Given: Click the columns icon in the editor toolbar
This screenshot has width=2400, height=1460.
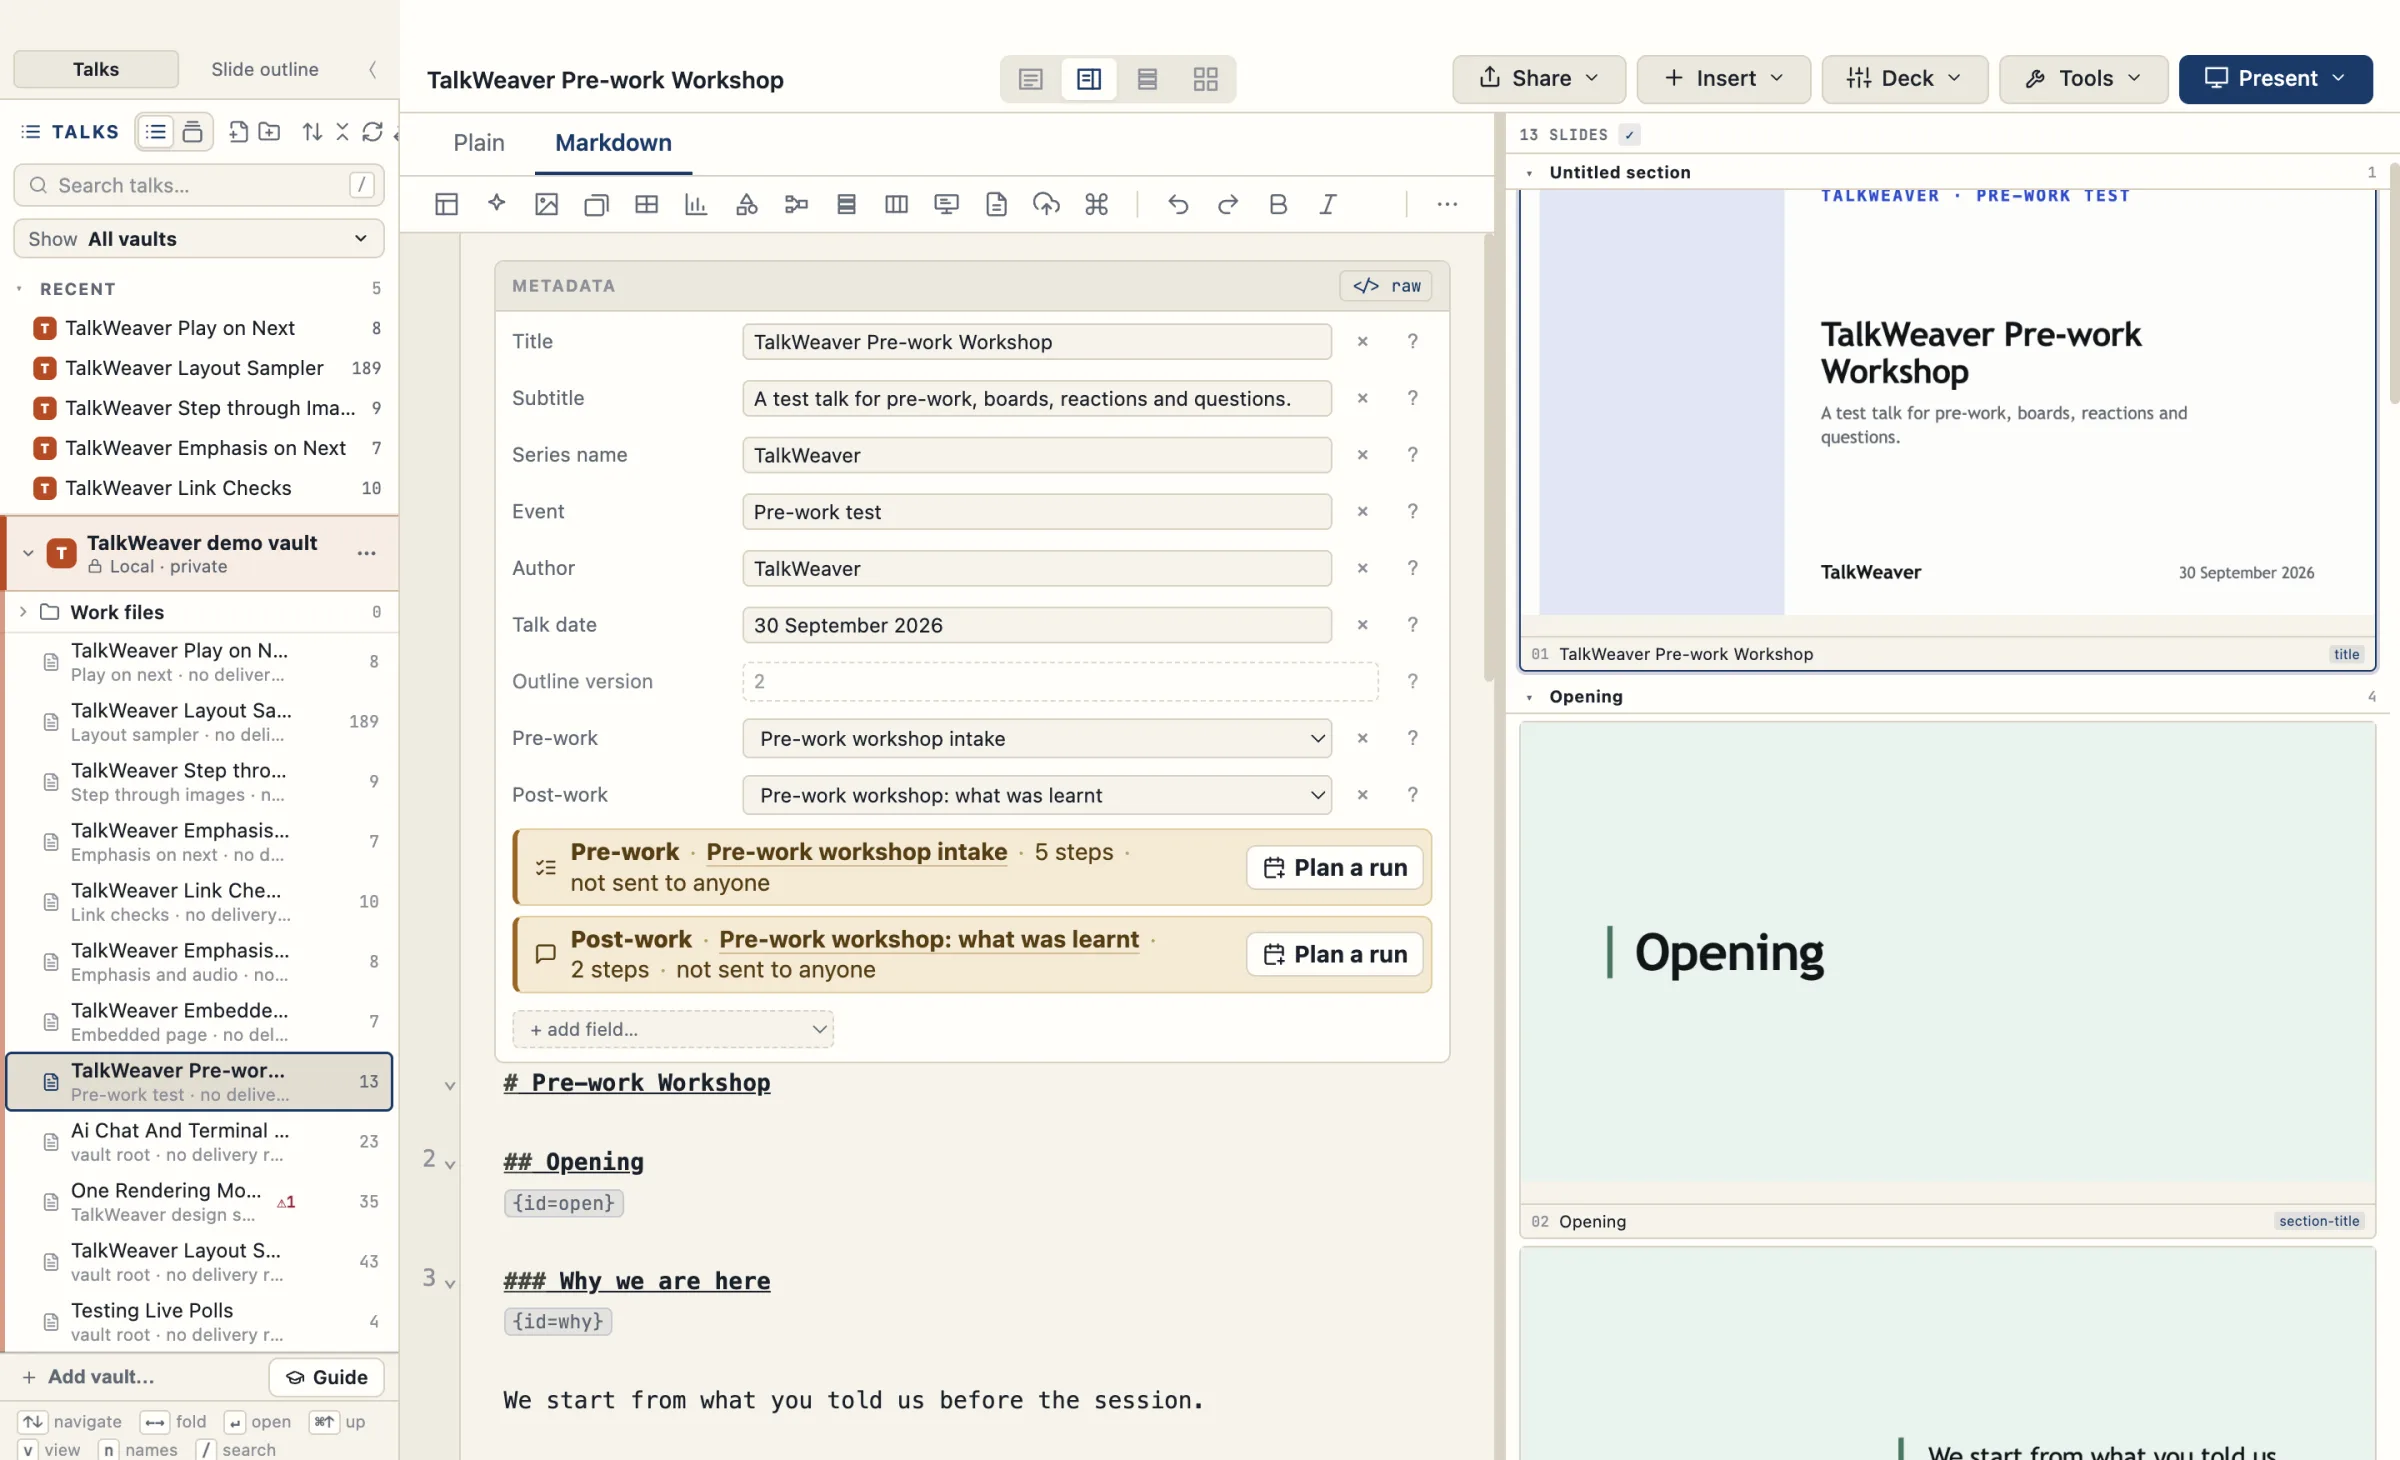Looking at the screenshot, I should (896, 204).
